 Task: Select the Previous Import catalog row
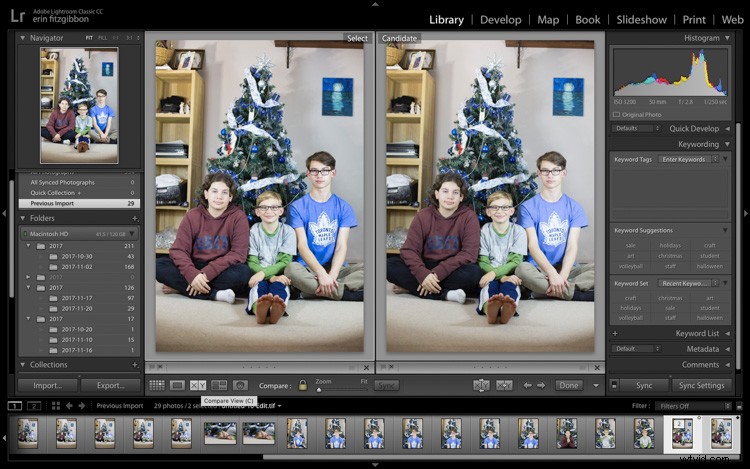(79, 203)
